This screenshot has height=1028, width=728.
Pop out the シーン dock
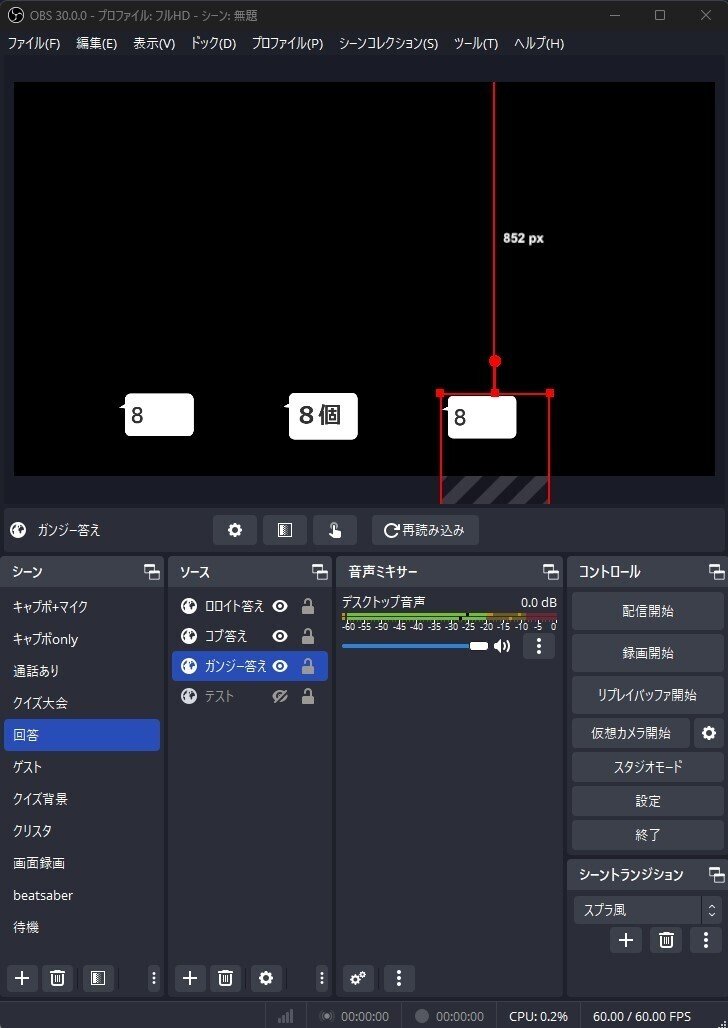click(x=152, y=572)
